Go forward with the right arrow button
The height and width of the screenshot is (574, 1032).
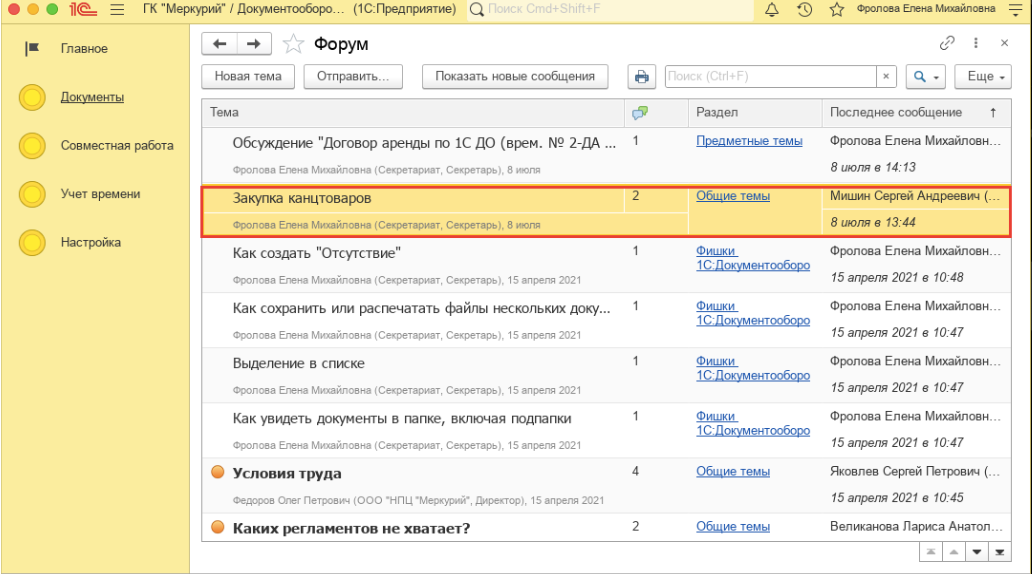pos(253,44)
